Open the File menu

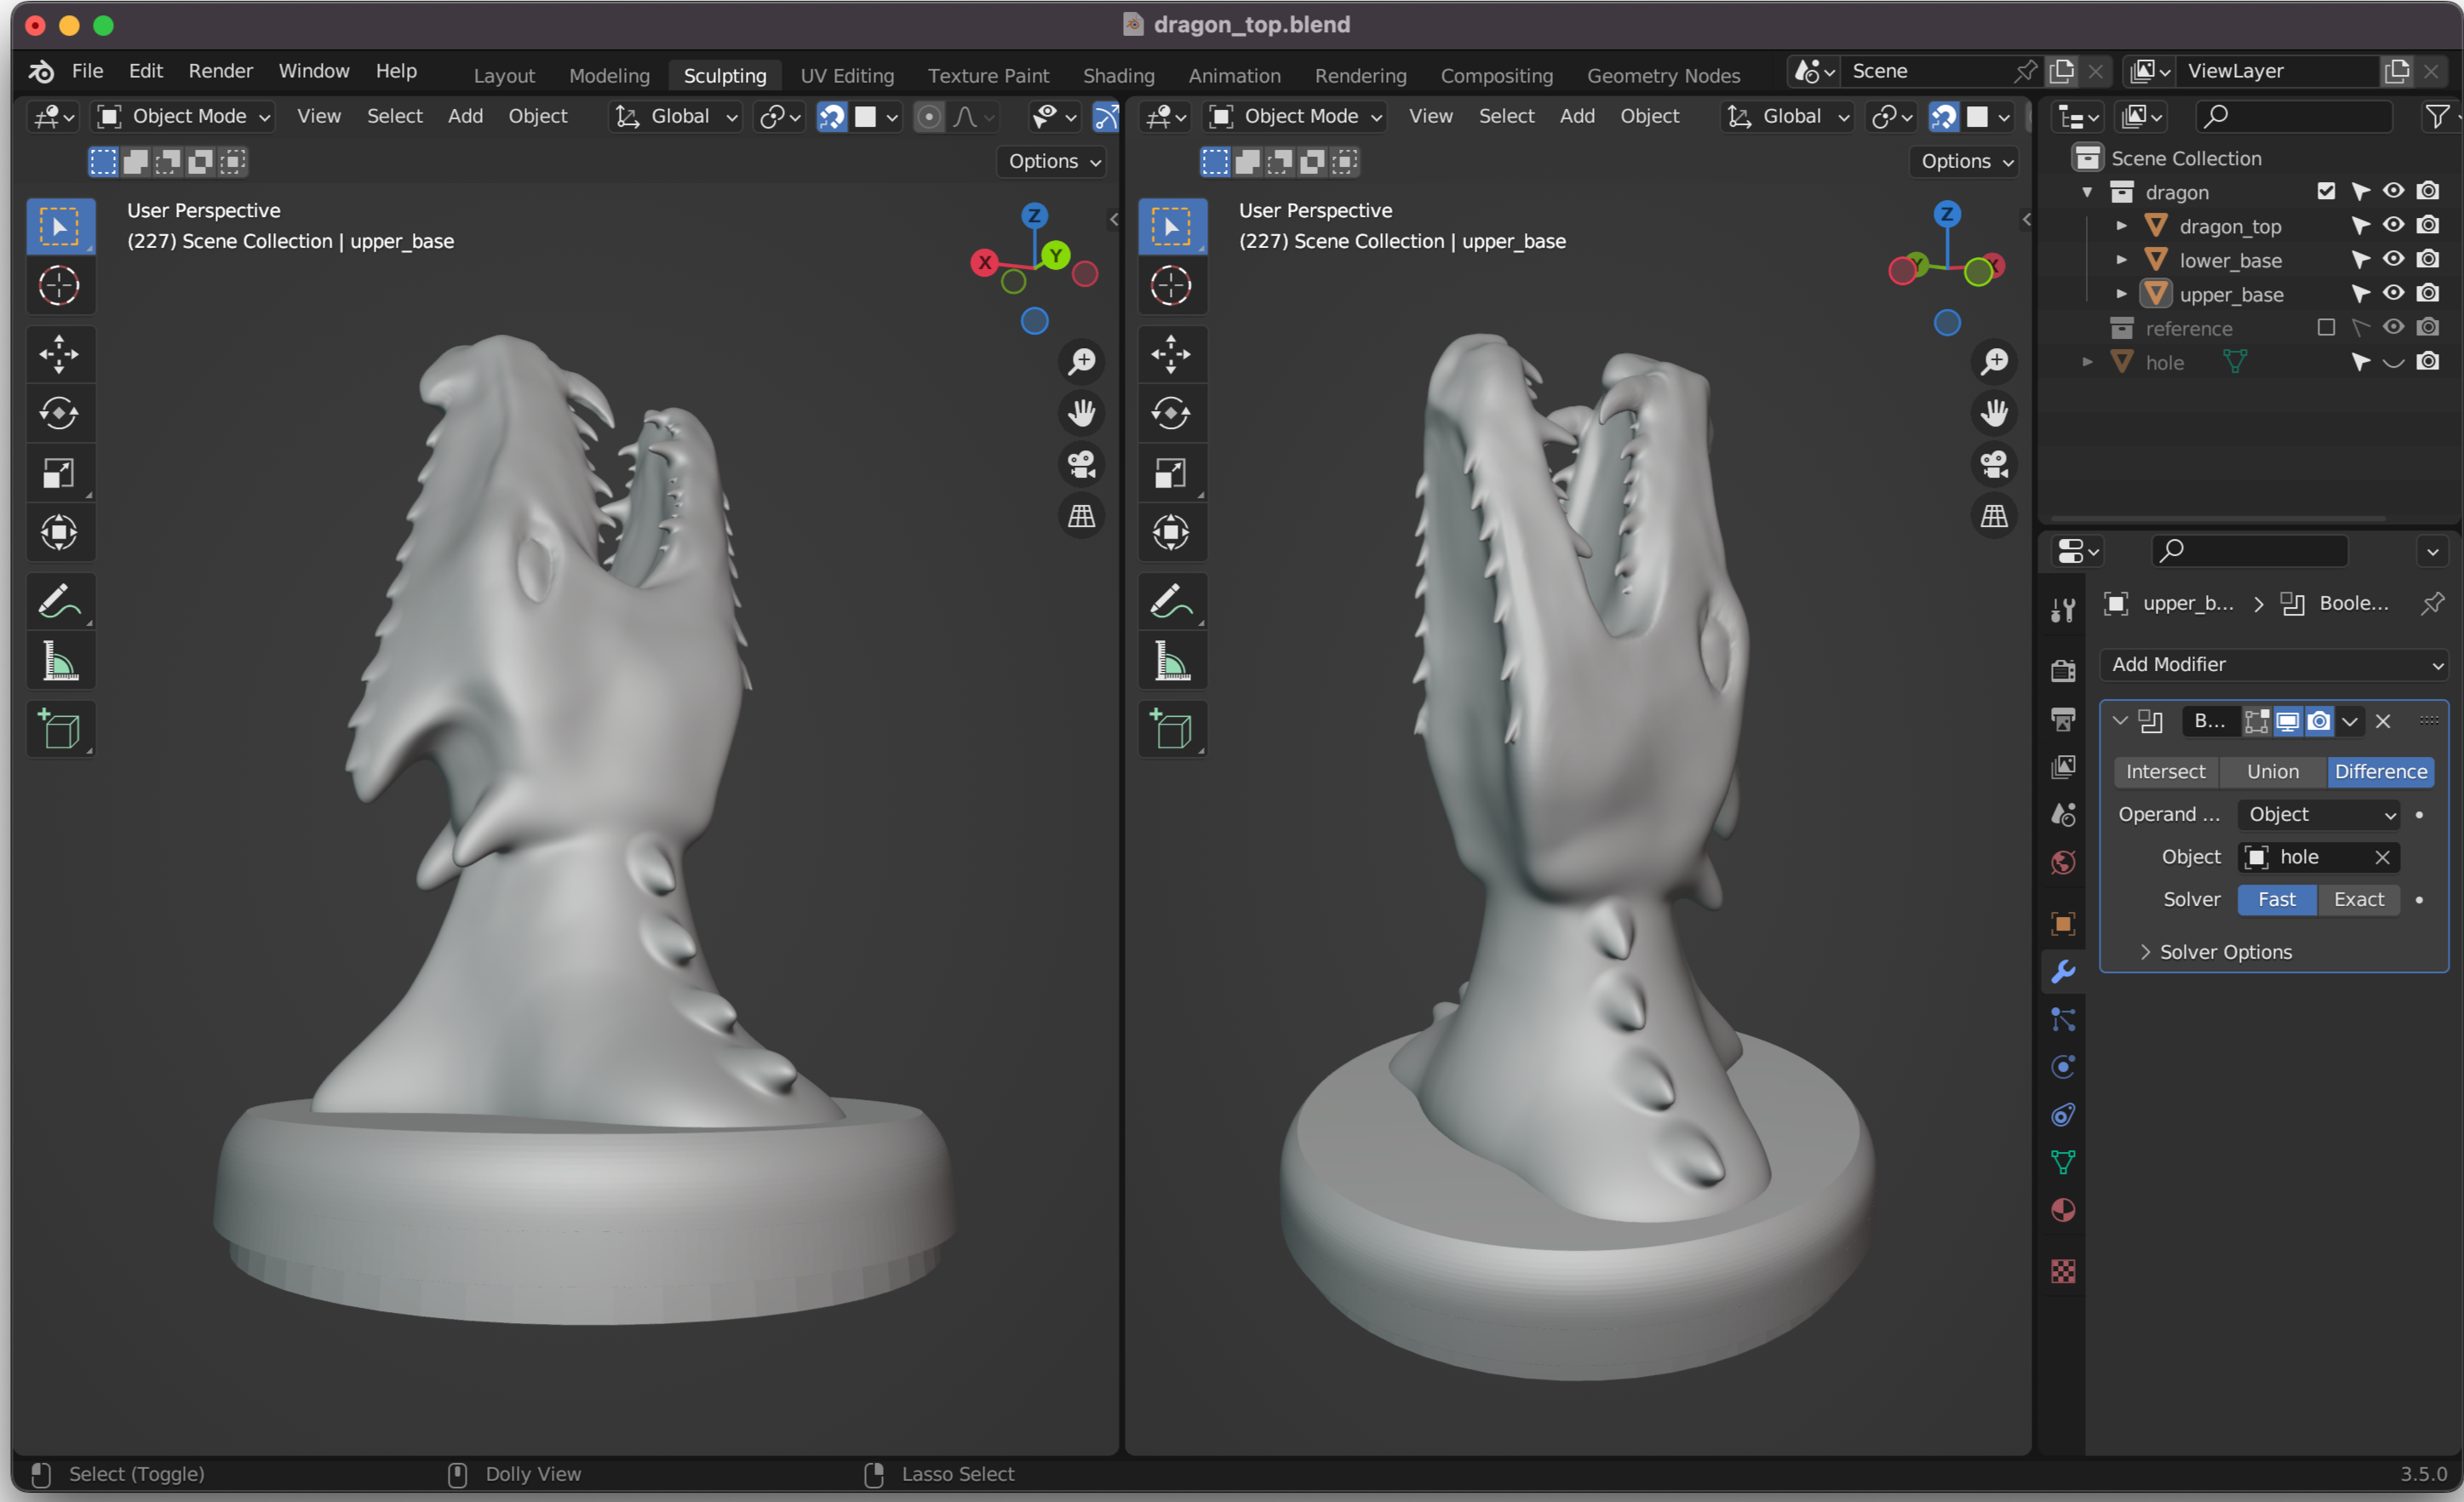87,71
